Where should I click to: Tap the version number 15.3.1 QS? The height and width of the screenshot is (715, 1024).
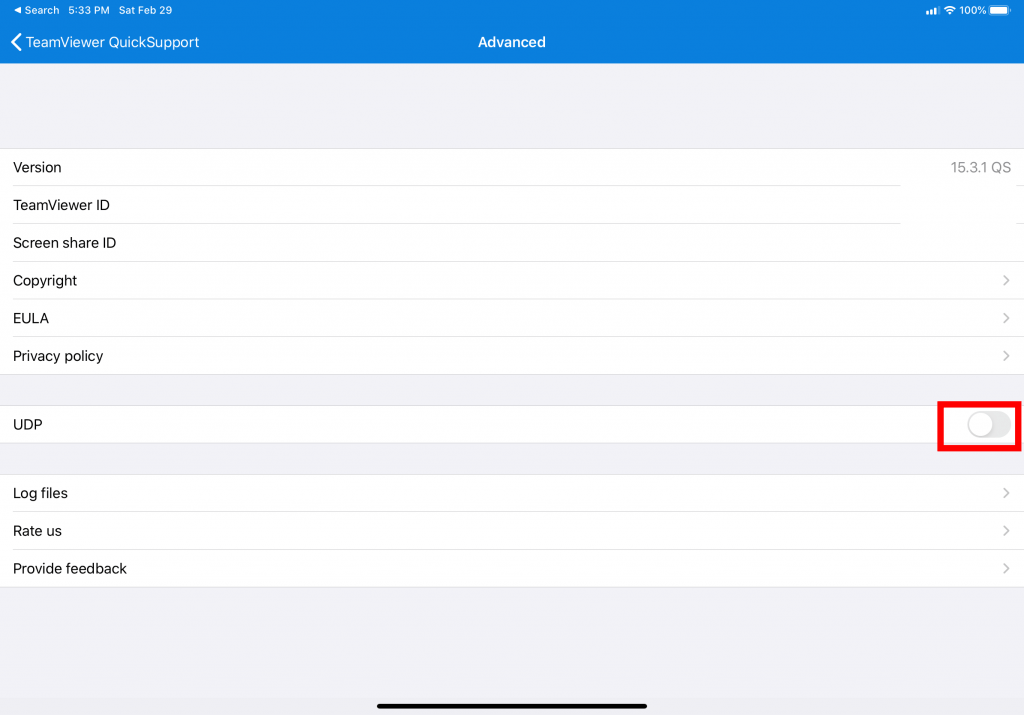[x=980, y=168]
